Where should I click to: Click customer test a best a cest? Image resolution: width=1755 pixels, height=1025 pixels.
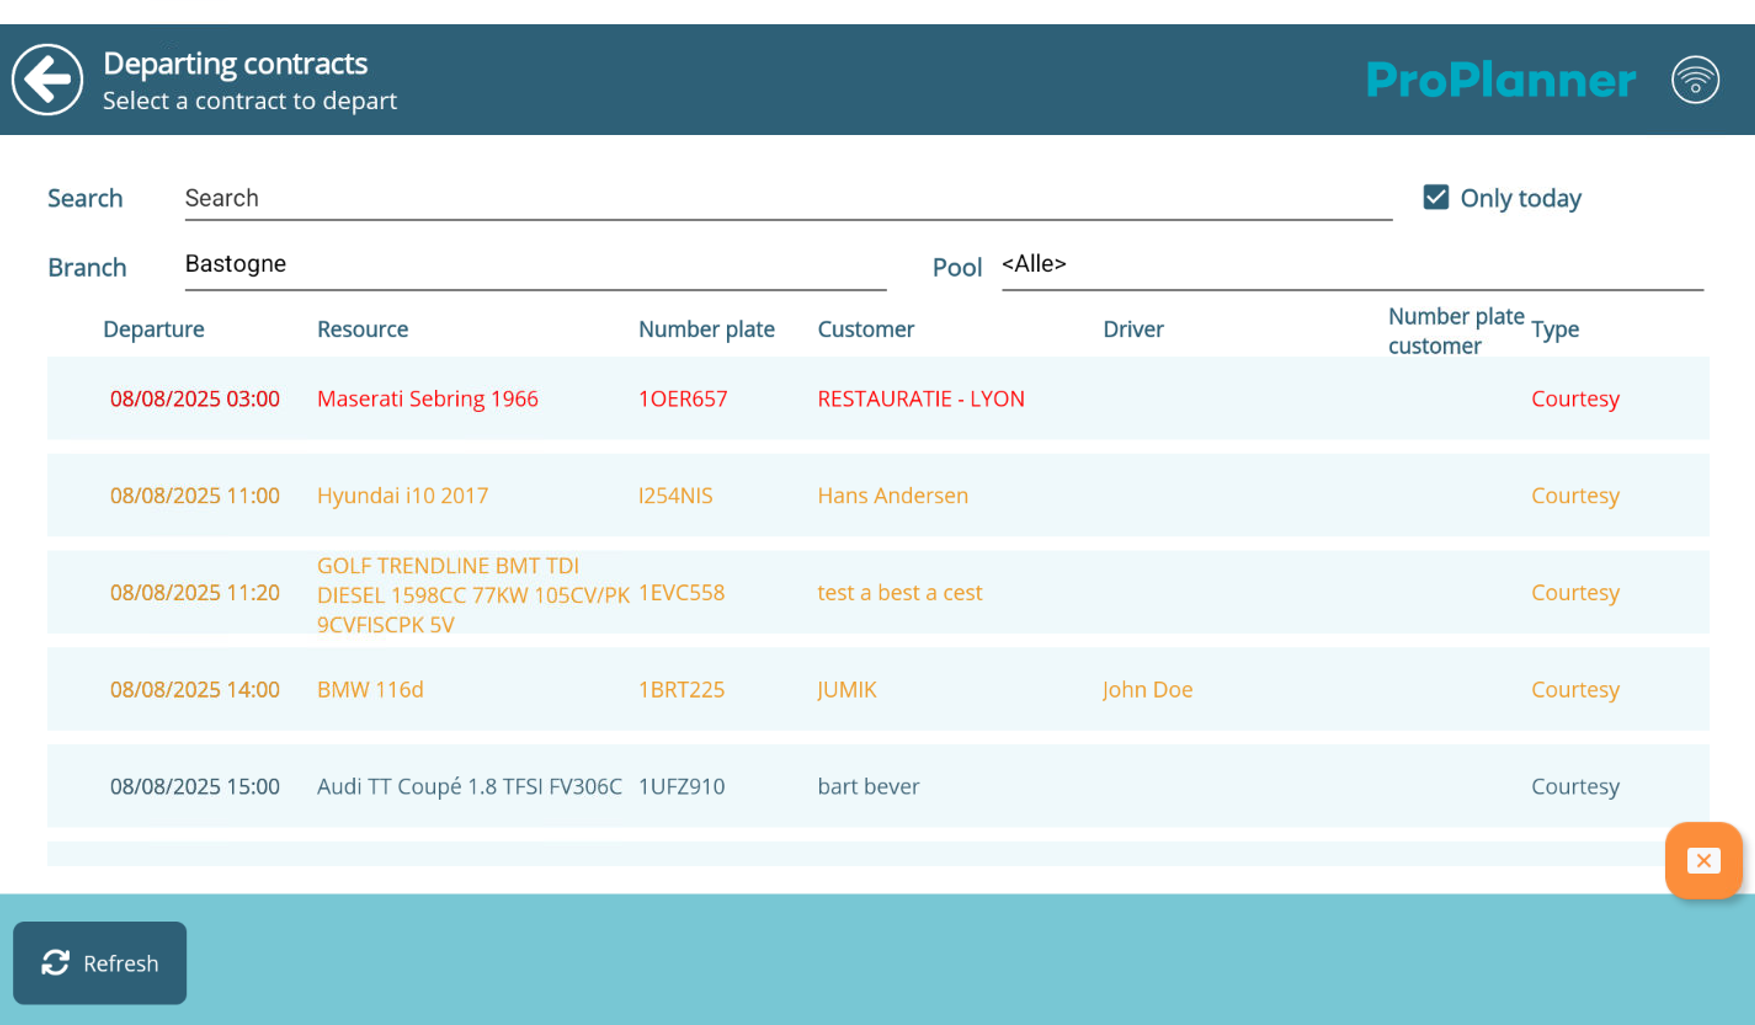(900, 592)
